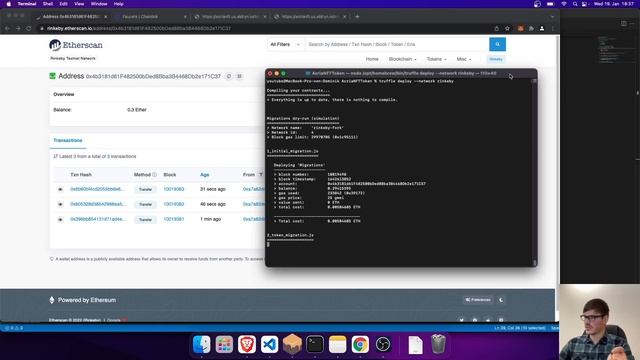Screen dimensions: 640x360
Task: Open the 1 min ago transaction hash
Action: pyautogui.click(x=98, y=219)
